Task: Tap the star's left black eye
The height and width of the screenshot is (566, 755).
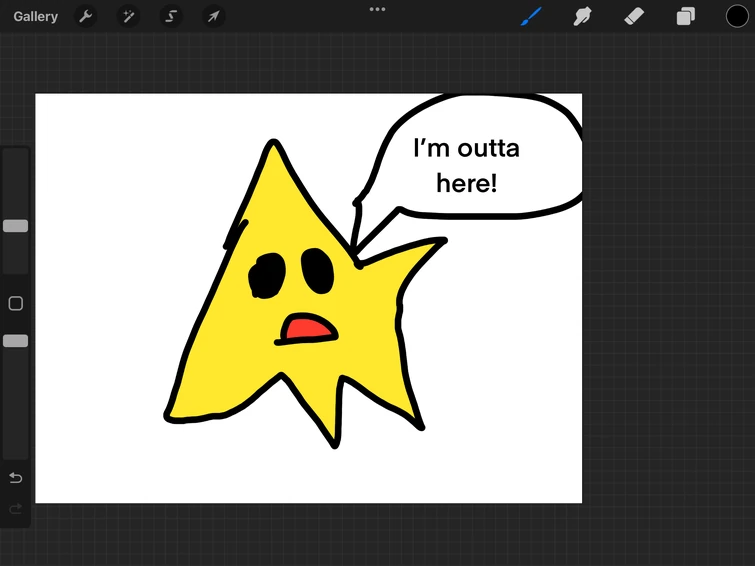Action: pyautogui.click(x=267, y=275)
